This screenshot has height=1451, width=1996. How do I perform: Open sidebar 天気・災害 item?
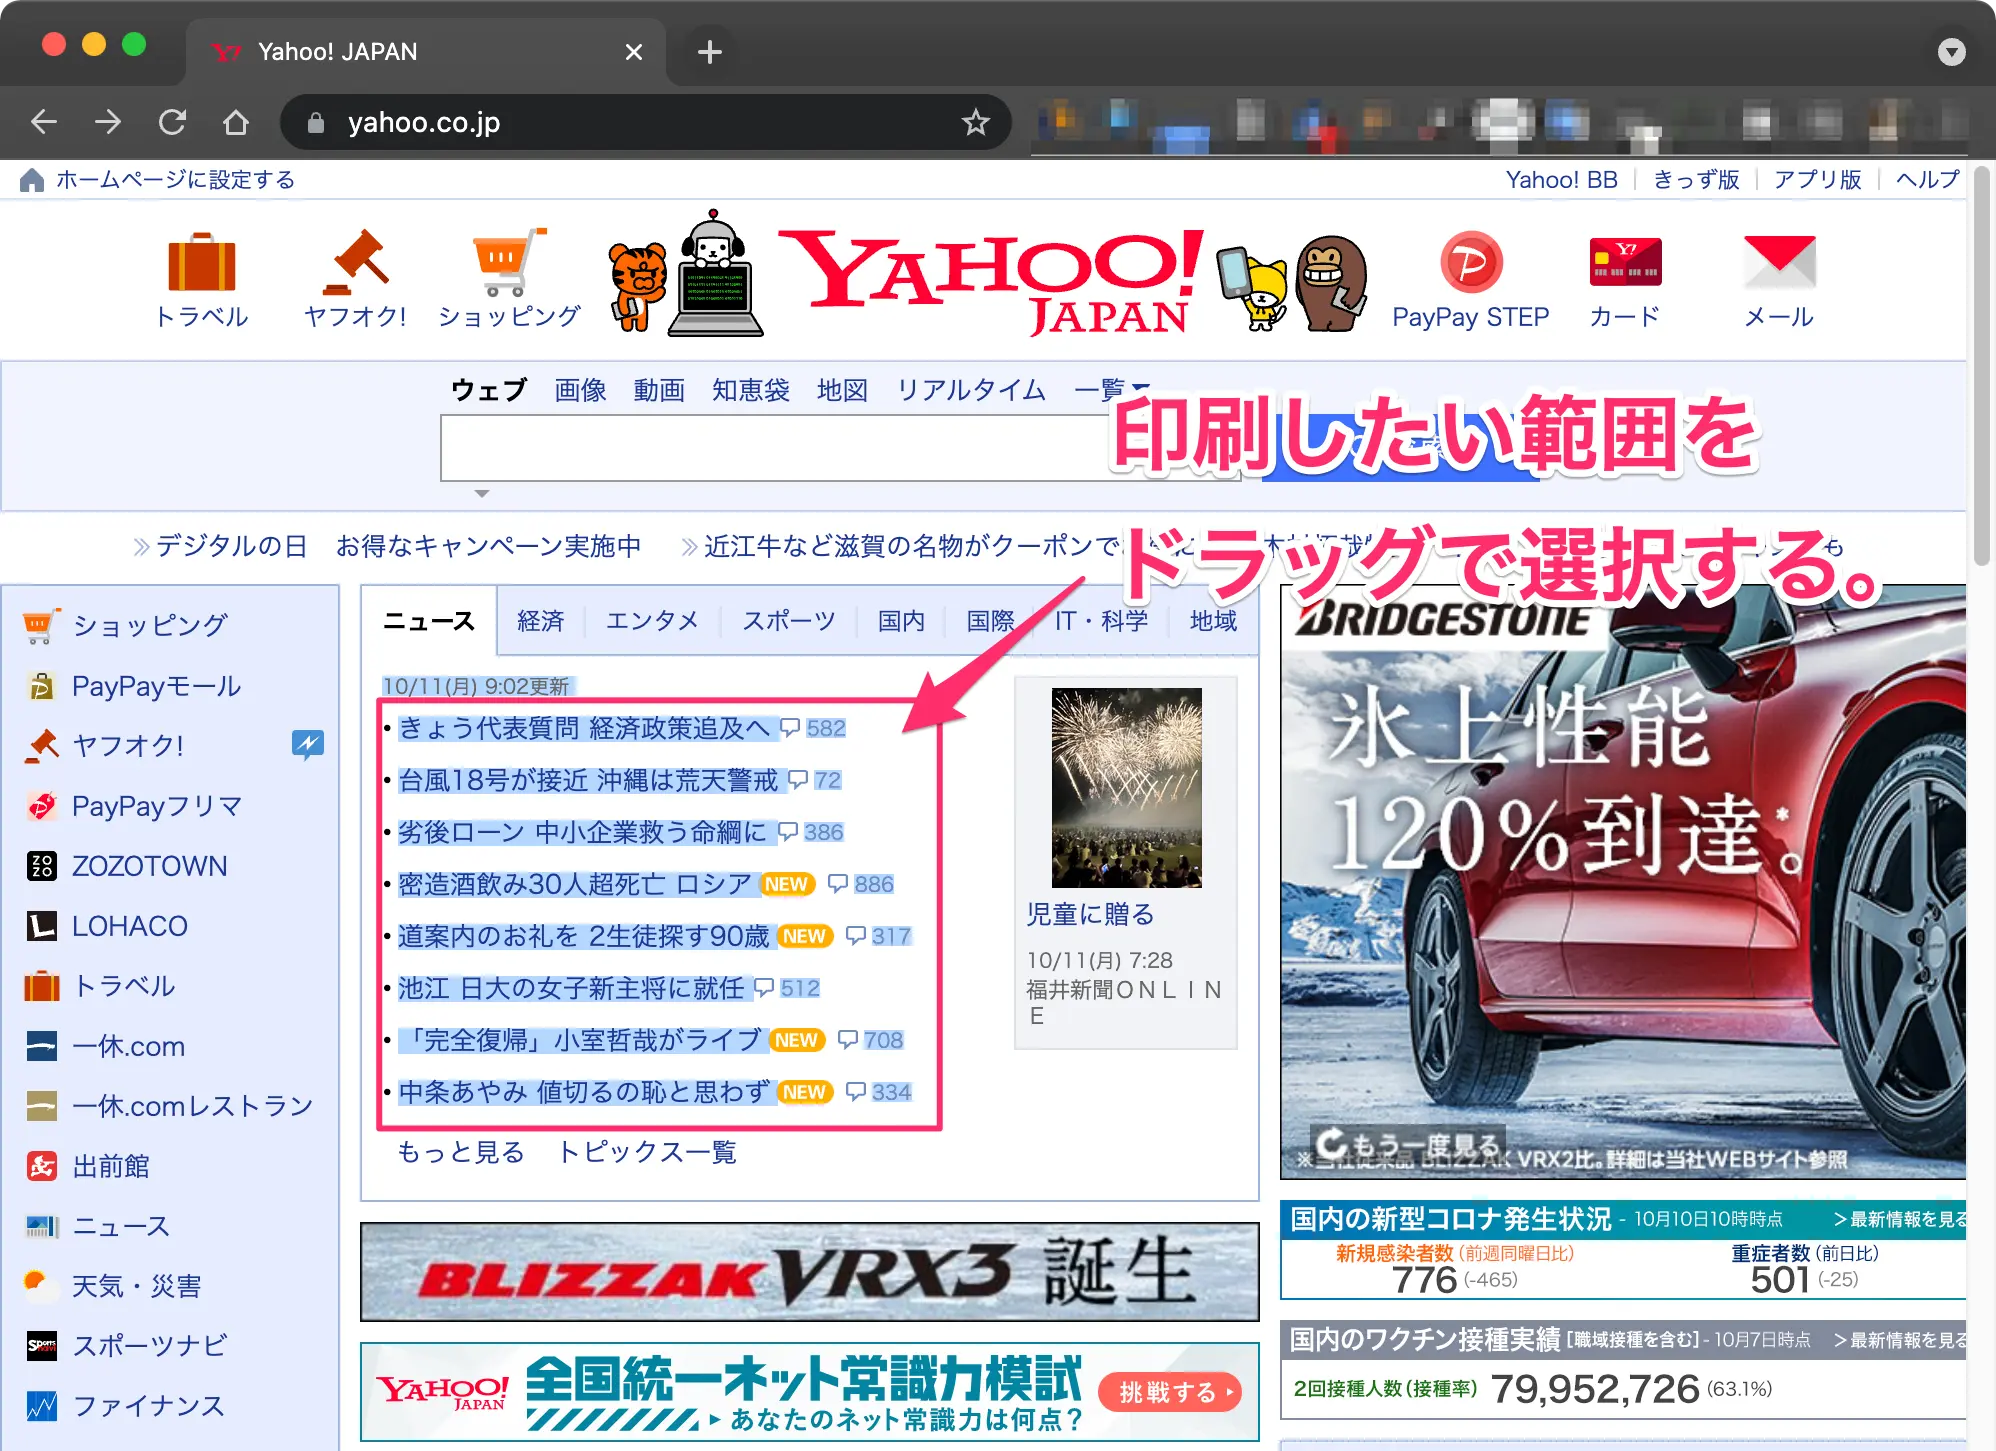point(136,1286)
